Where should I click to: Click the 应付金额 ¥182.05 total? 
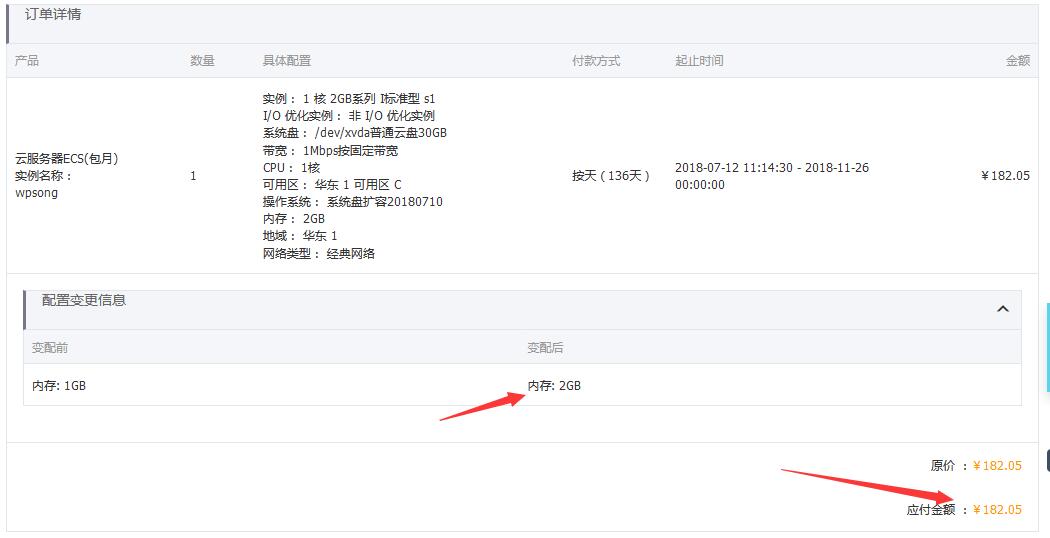(996, 510)
